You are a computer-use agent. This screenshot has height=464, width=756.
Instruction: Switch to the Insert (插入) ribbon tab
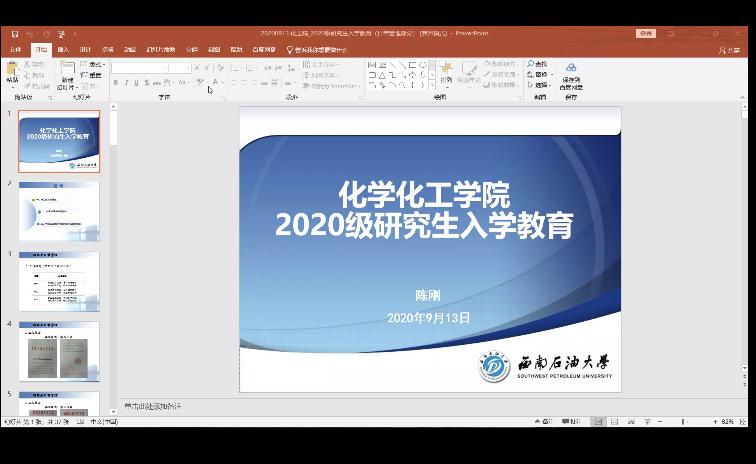click(63, 49)
